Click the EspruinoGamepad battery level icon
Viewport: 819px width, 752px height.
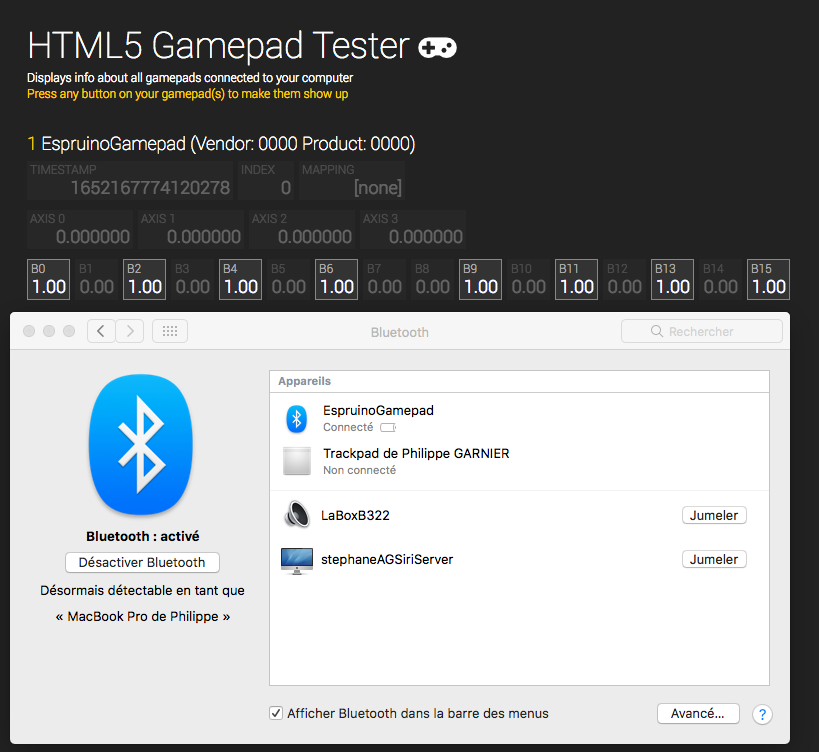point(388,428)
